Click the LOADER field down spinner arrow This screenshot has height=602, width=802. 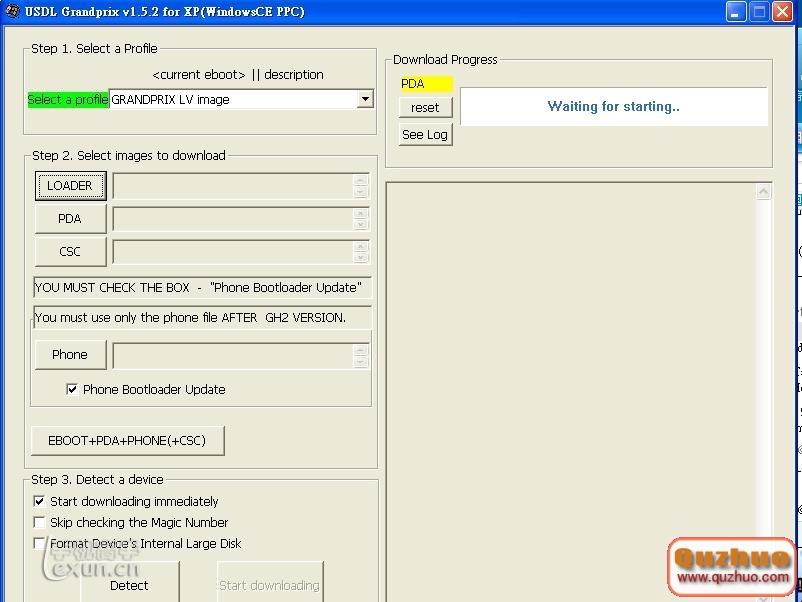tap(361, 192)
